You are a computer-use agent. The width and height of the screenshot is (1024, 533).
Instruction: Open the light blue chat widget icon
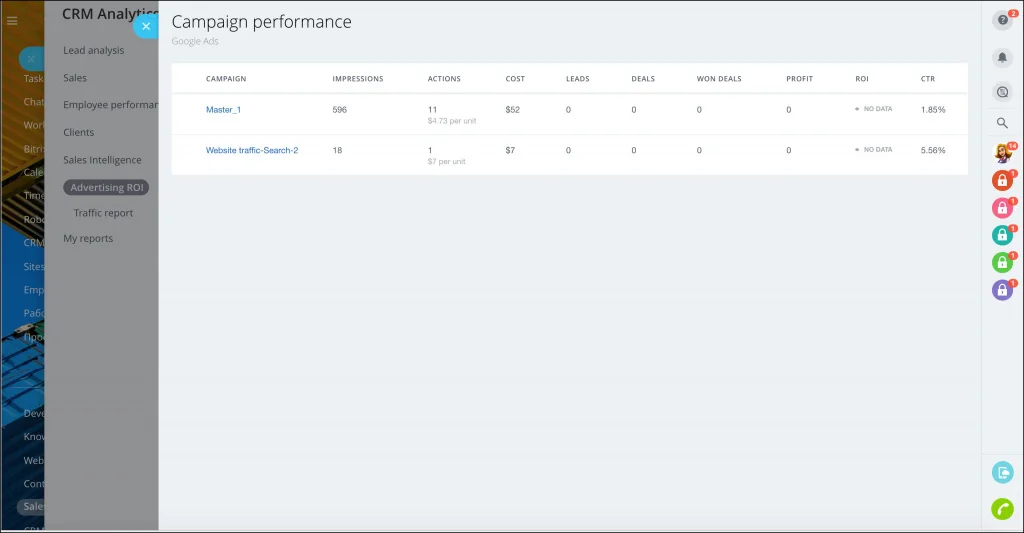coord(1002,472)
